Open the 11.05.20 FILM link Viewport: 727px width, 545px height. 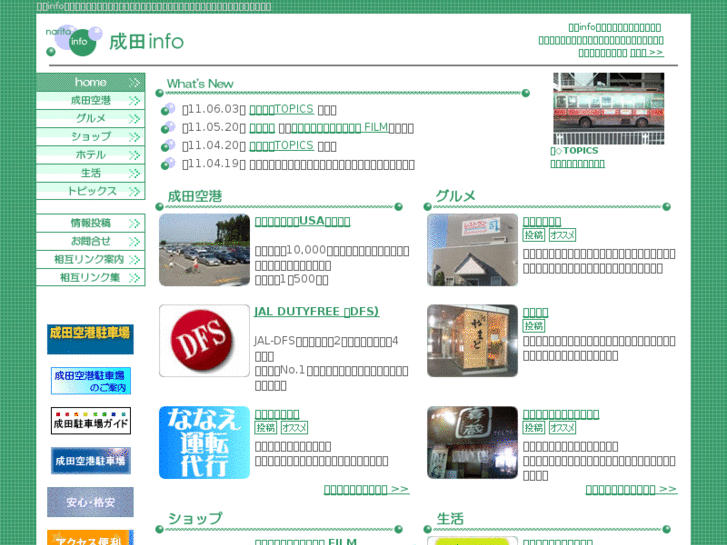coord(339,128)
